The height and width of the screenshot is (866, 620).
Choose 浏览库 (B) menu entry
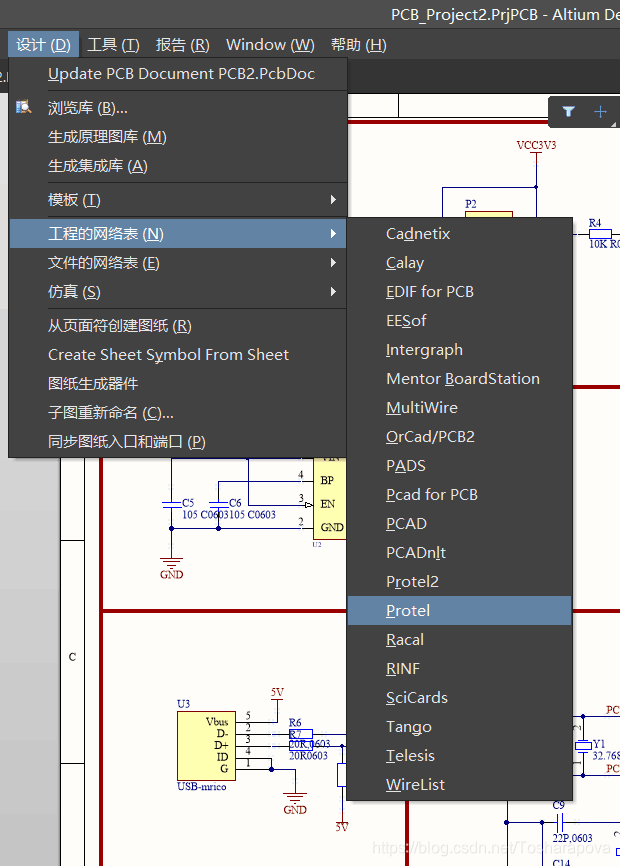tap(178, 108)
